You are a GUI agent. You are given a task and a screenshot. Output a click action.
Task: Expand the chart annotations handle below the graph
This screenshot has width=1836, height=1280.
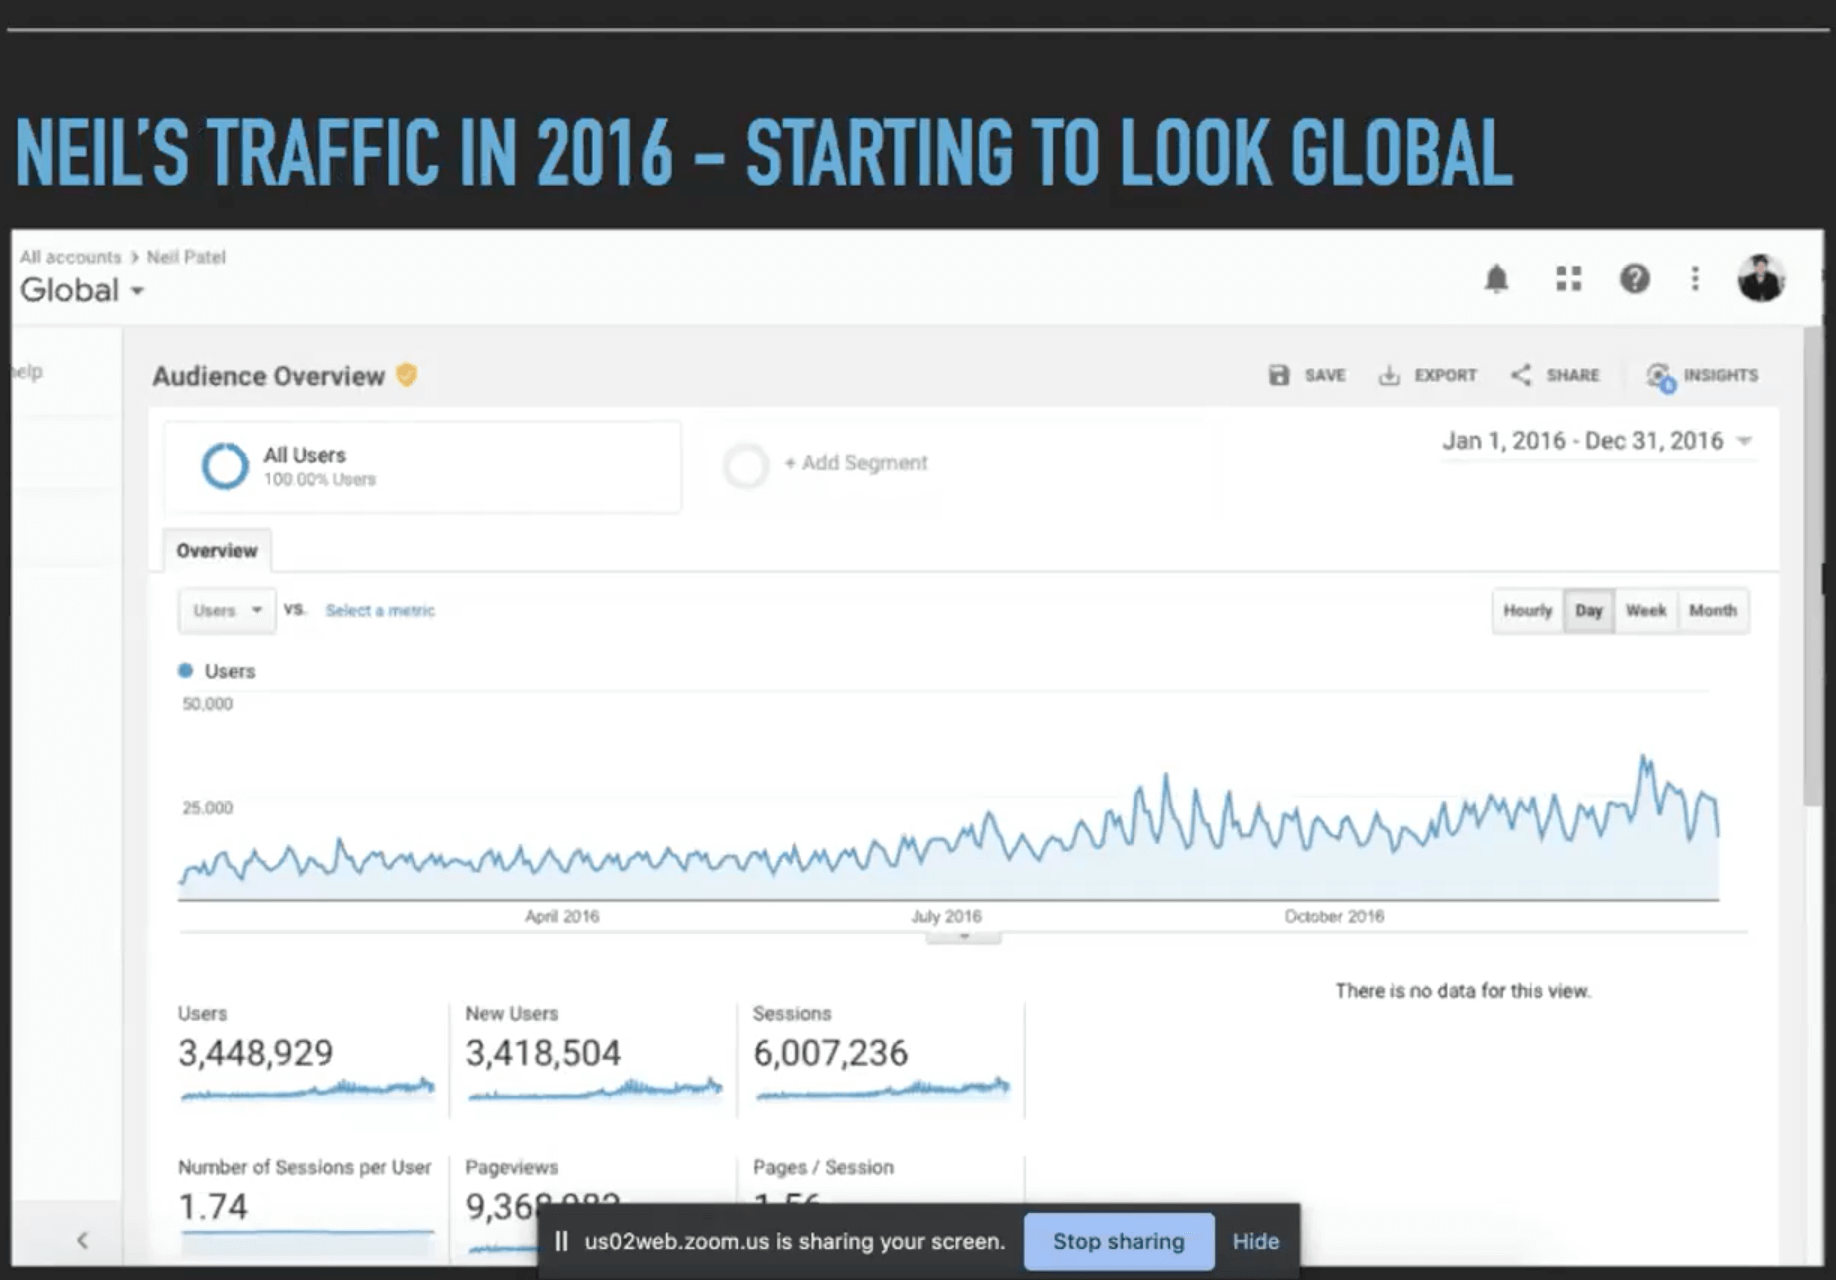point(964,937)
